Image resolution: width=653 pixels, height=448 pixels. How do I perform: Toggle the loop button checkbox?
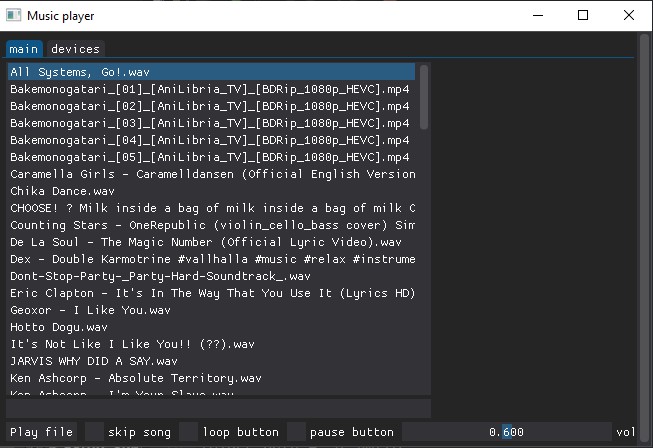[x=189, y=432]
